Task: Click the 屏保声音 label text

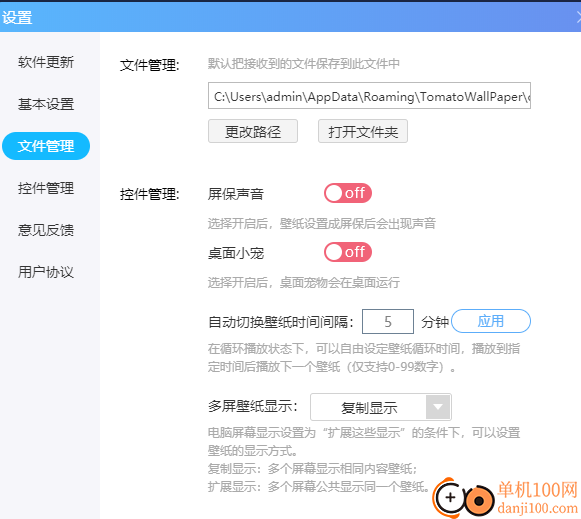Action: click(236, 194)
